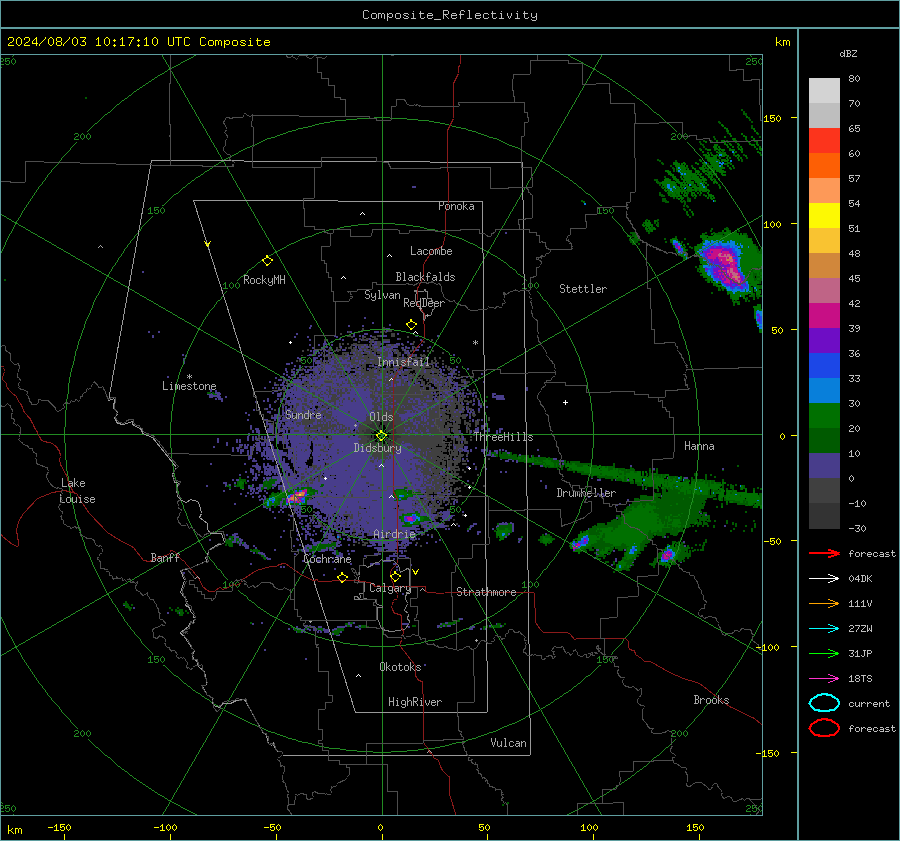Image resolution: width=900 pixels, height=841 pixels.
Task: Click the small storm cell north of Airdrie
Action: (410, 518)
